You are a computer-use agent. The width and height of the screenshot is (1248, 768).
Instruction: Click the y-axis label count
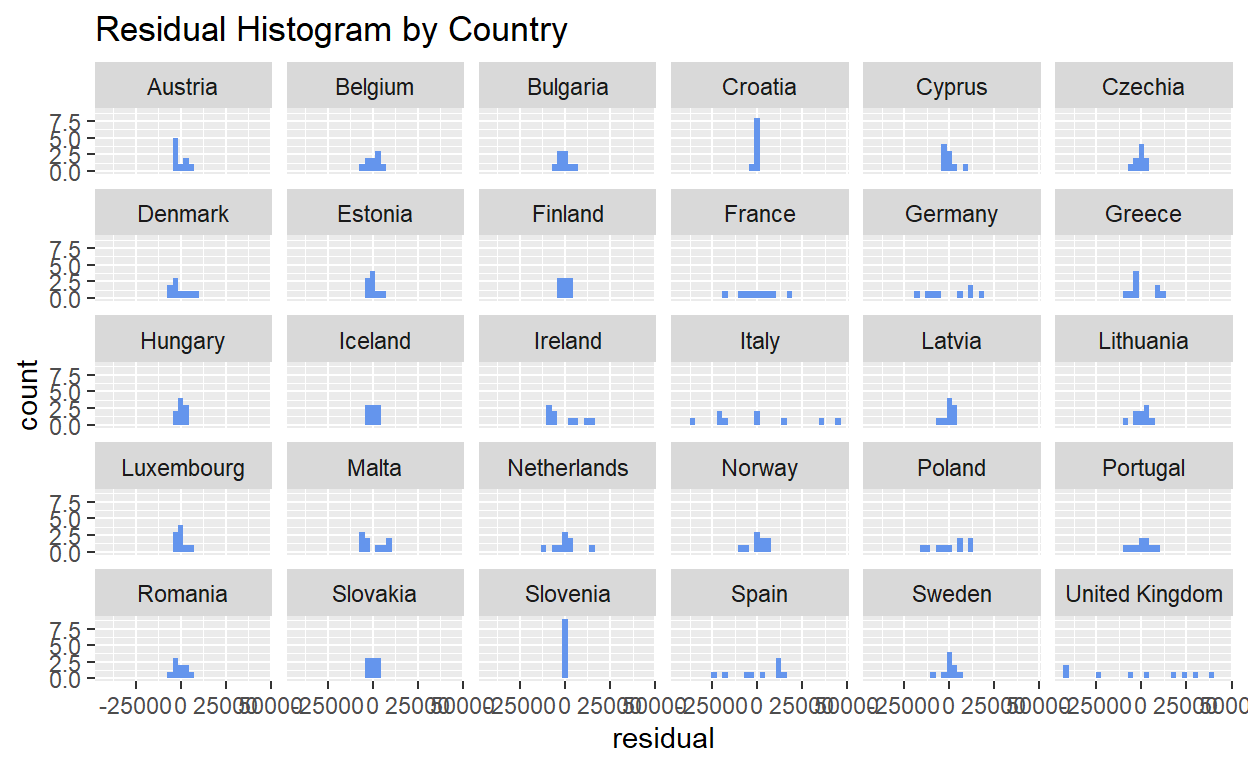click(28, 395)
